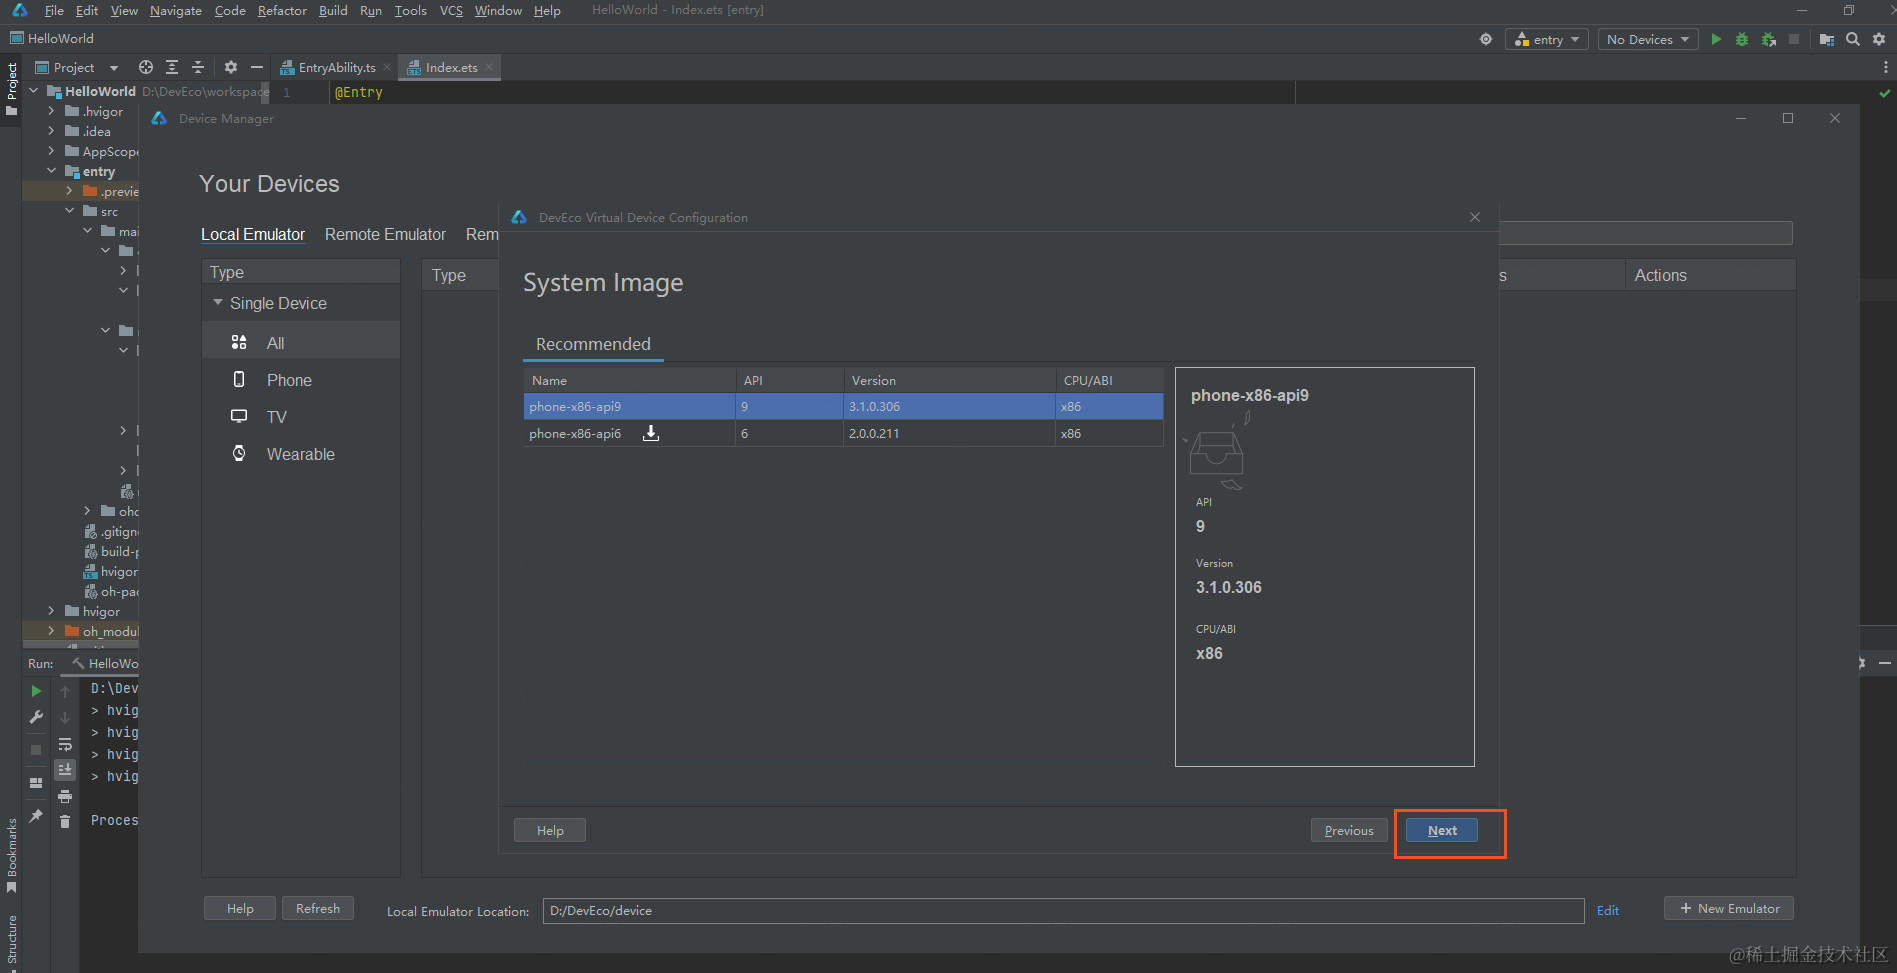The width and height of the screenshot is (1897, 973).
Task: Click the Previous button in Virtual Device Configuration
Action: coord(1349,830)
